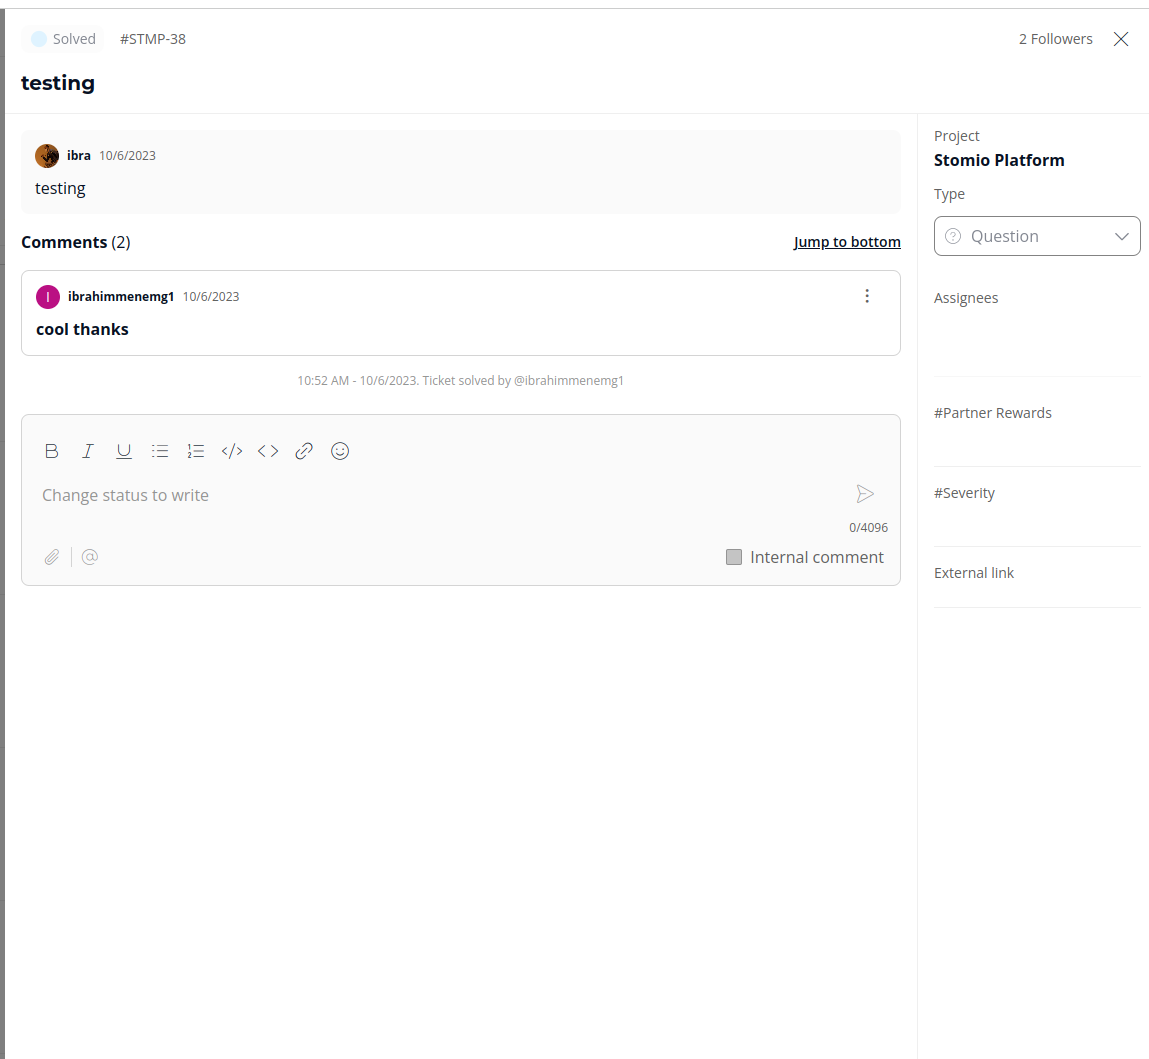Click the 2 Followers label
Screen dimensions: 1149x1059
1055,39
